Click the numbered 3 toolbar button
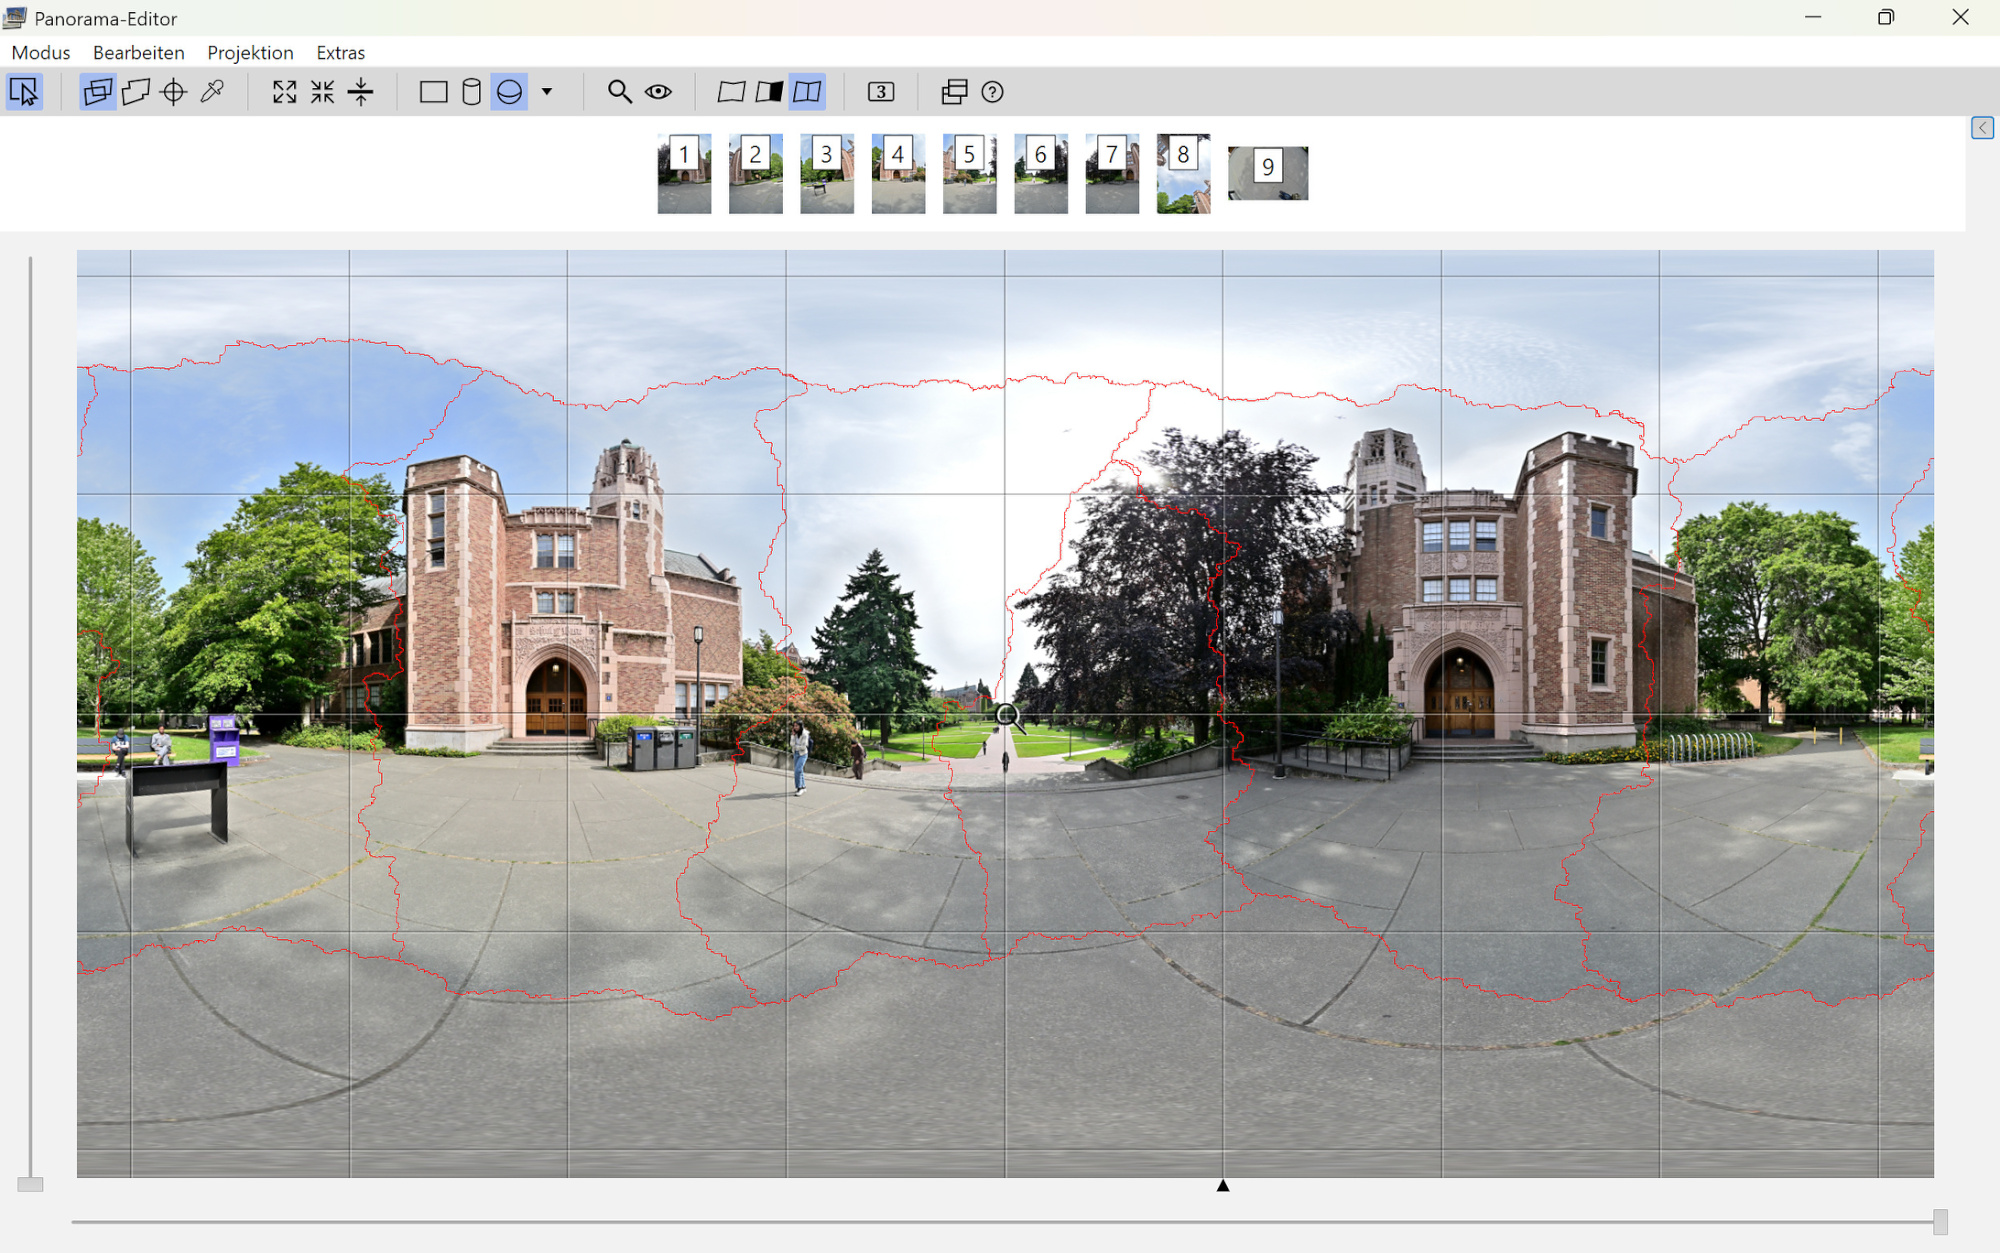 pyautogui.click(x=880, y=92)
